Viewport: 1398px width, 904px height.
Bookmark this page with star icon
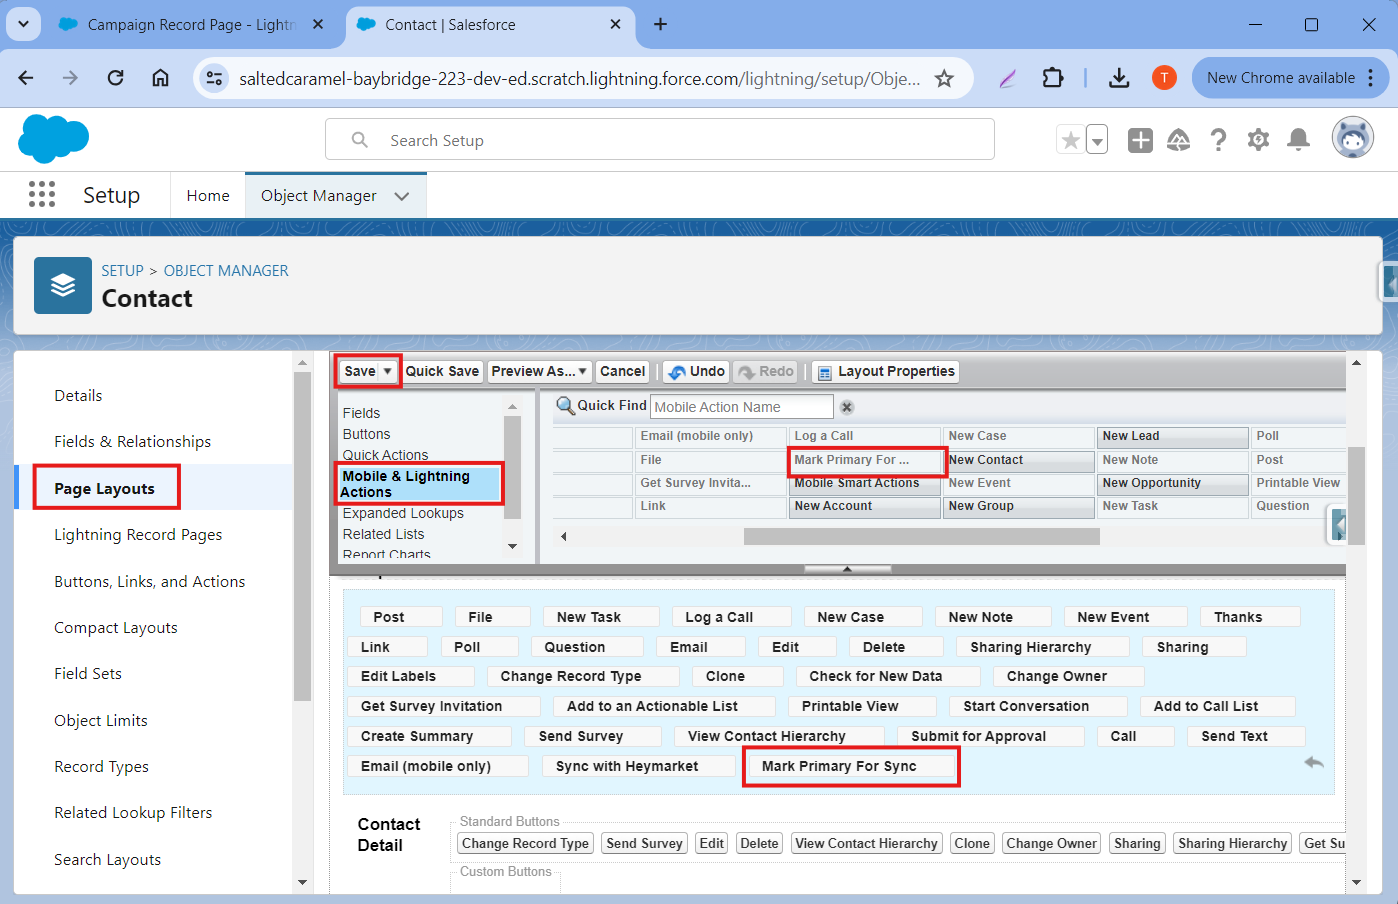tap(944, 78)
